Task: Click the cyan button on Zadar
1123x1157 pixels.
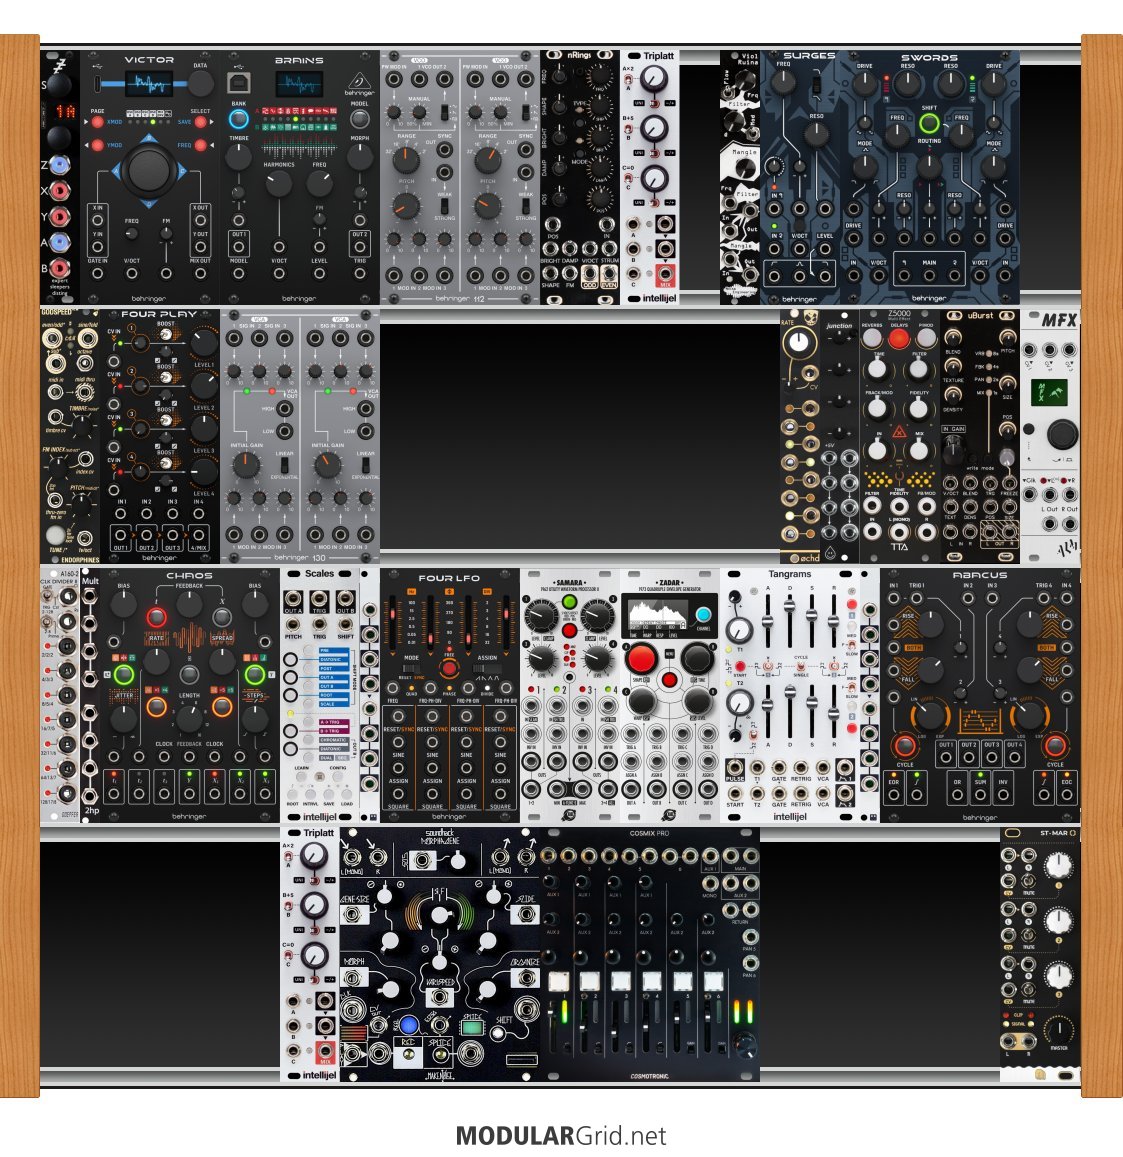Action: tap(703, 614)
